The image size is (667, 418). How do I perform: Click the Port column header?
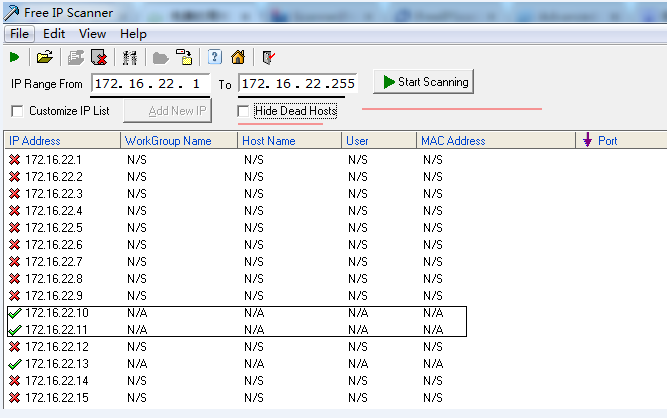tap(621, 140)
